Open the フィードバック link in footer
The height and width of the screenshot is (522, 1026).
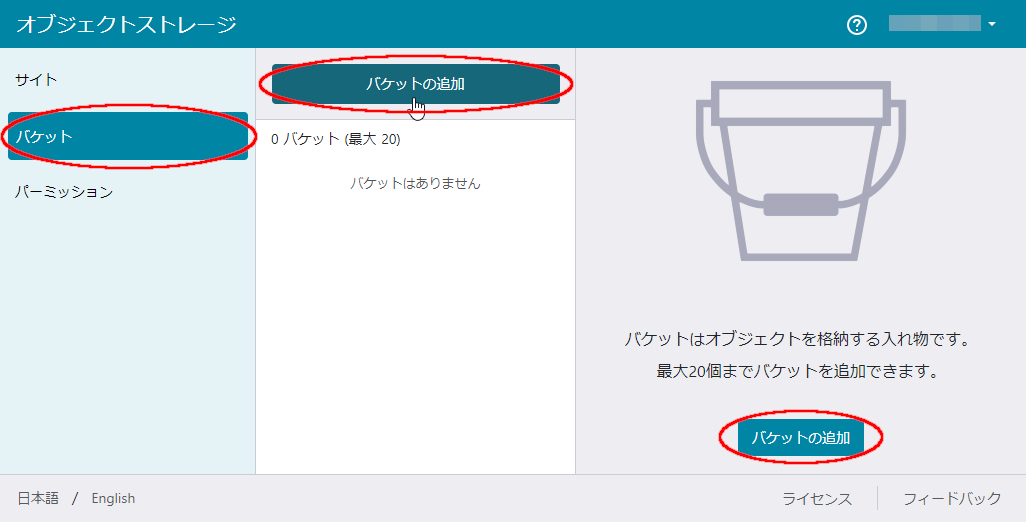(951, 498)
